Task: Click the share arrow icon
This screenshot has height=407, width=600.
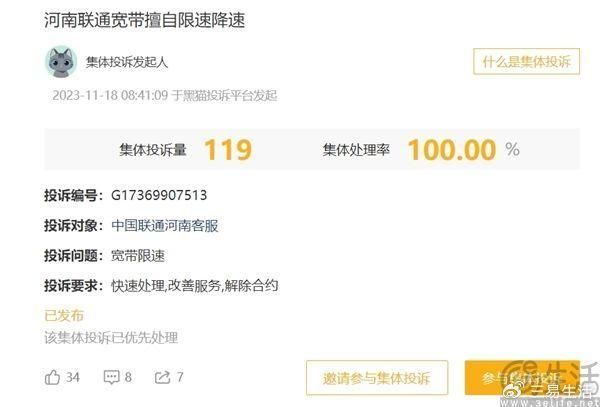Action: tap(162, 377)
